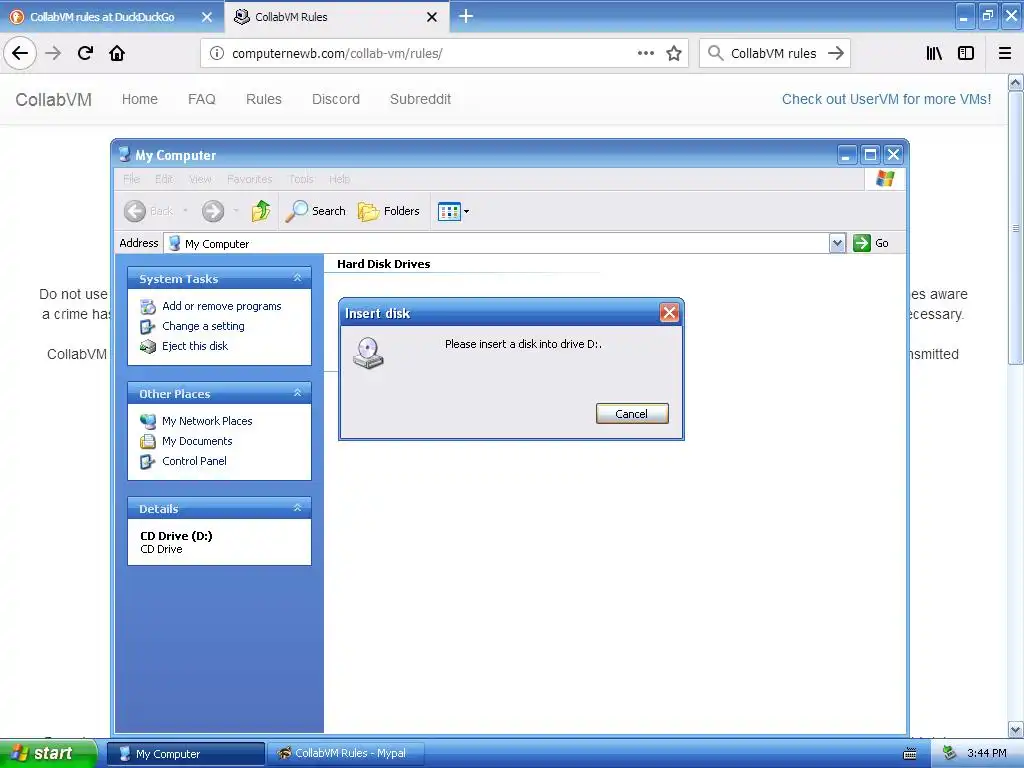Toggle the Folders pane button
This screenshot has height=768, width=1024.
(x=389, y=211)
